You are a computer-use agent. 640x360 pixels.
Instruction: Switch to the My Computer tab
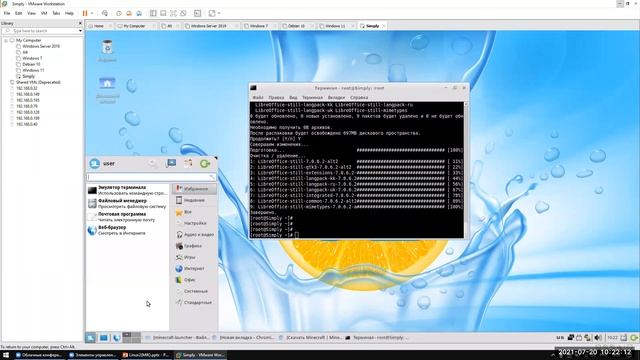point(134,26)
